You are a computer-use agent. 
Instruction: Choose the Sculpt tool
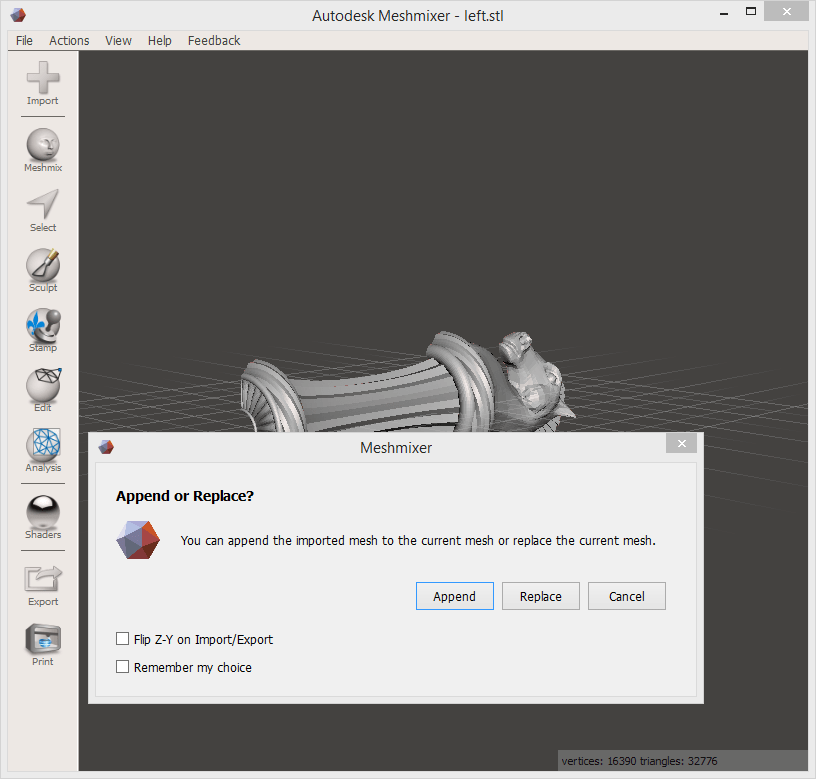[43, 270]
